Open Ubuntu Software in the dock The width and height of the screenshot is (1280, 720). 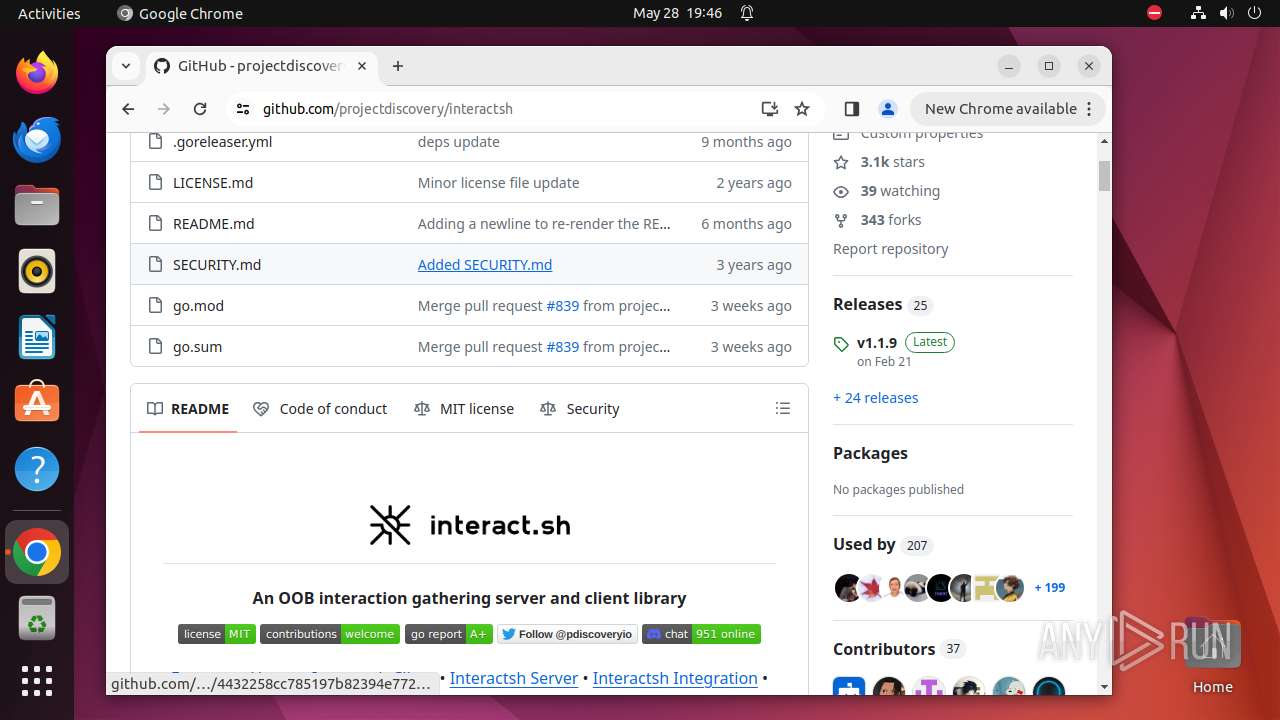pos(37,403)
